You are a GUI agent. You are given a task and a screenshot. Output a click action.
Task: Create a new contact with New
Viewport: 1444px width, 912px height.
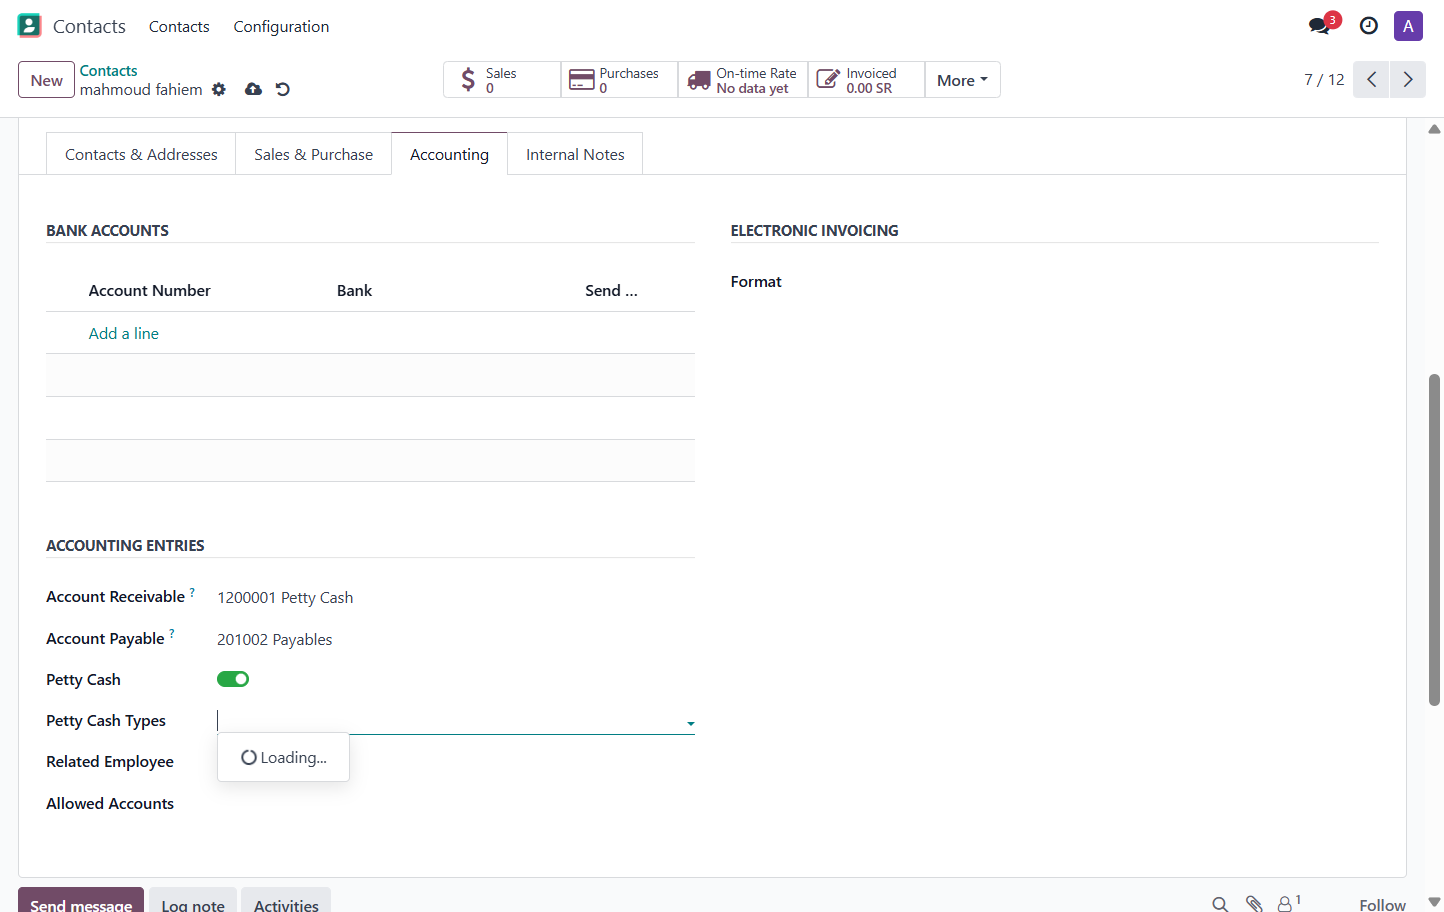(47, 80)
